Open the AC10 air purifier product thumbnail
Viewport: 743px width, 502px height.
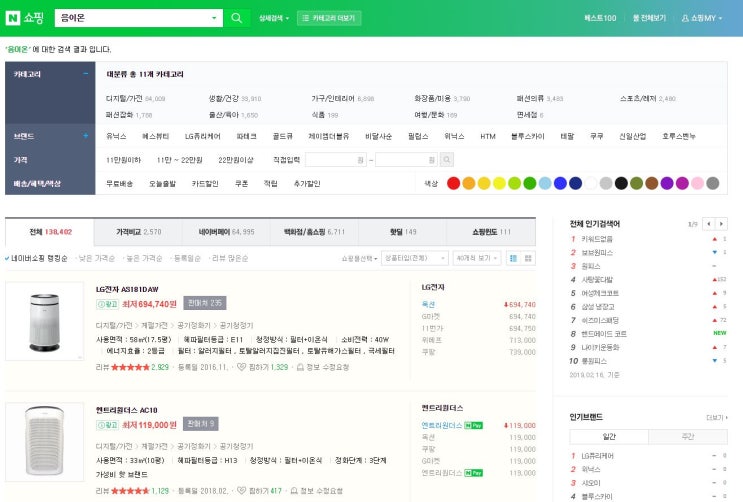(x=45, y=442)
